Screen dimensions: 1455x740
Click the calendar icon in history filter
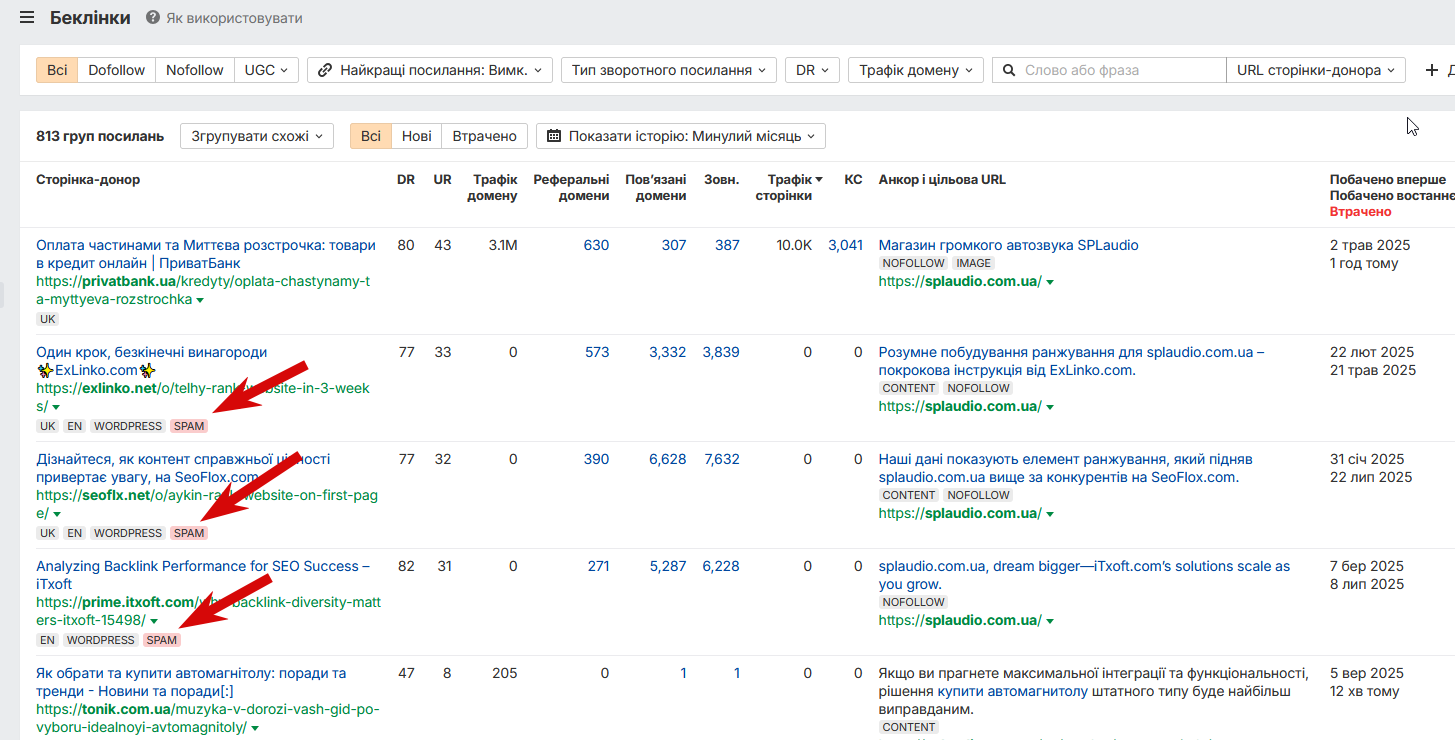pos(553,136)
